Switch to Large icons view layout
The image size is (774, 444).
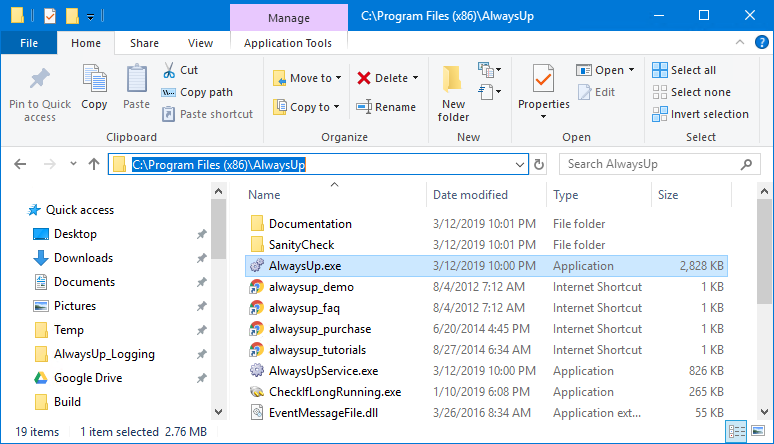[x=758, y=431]
